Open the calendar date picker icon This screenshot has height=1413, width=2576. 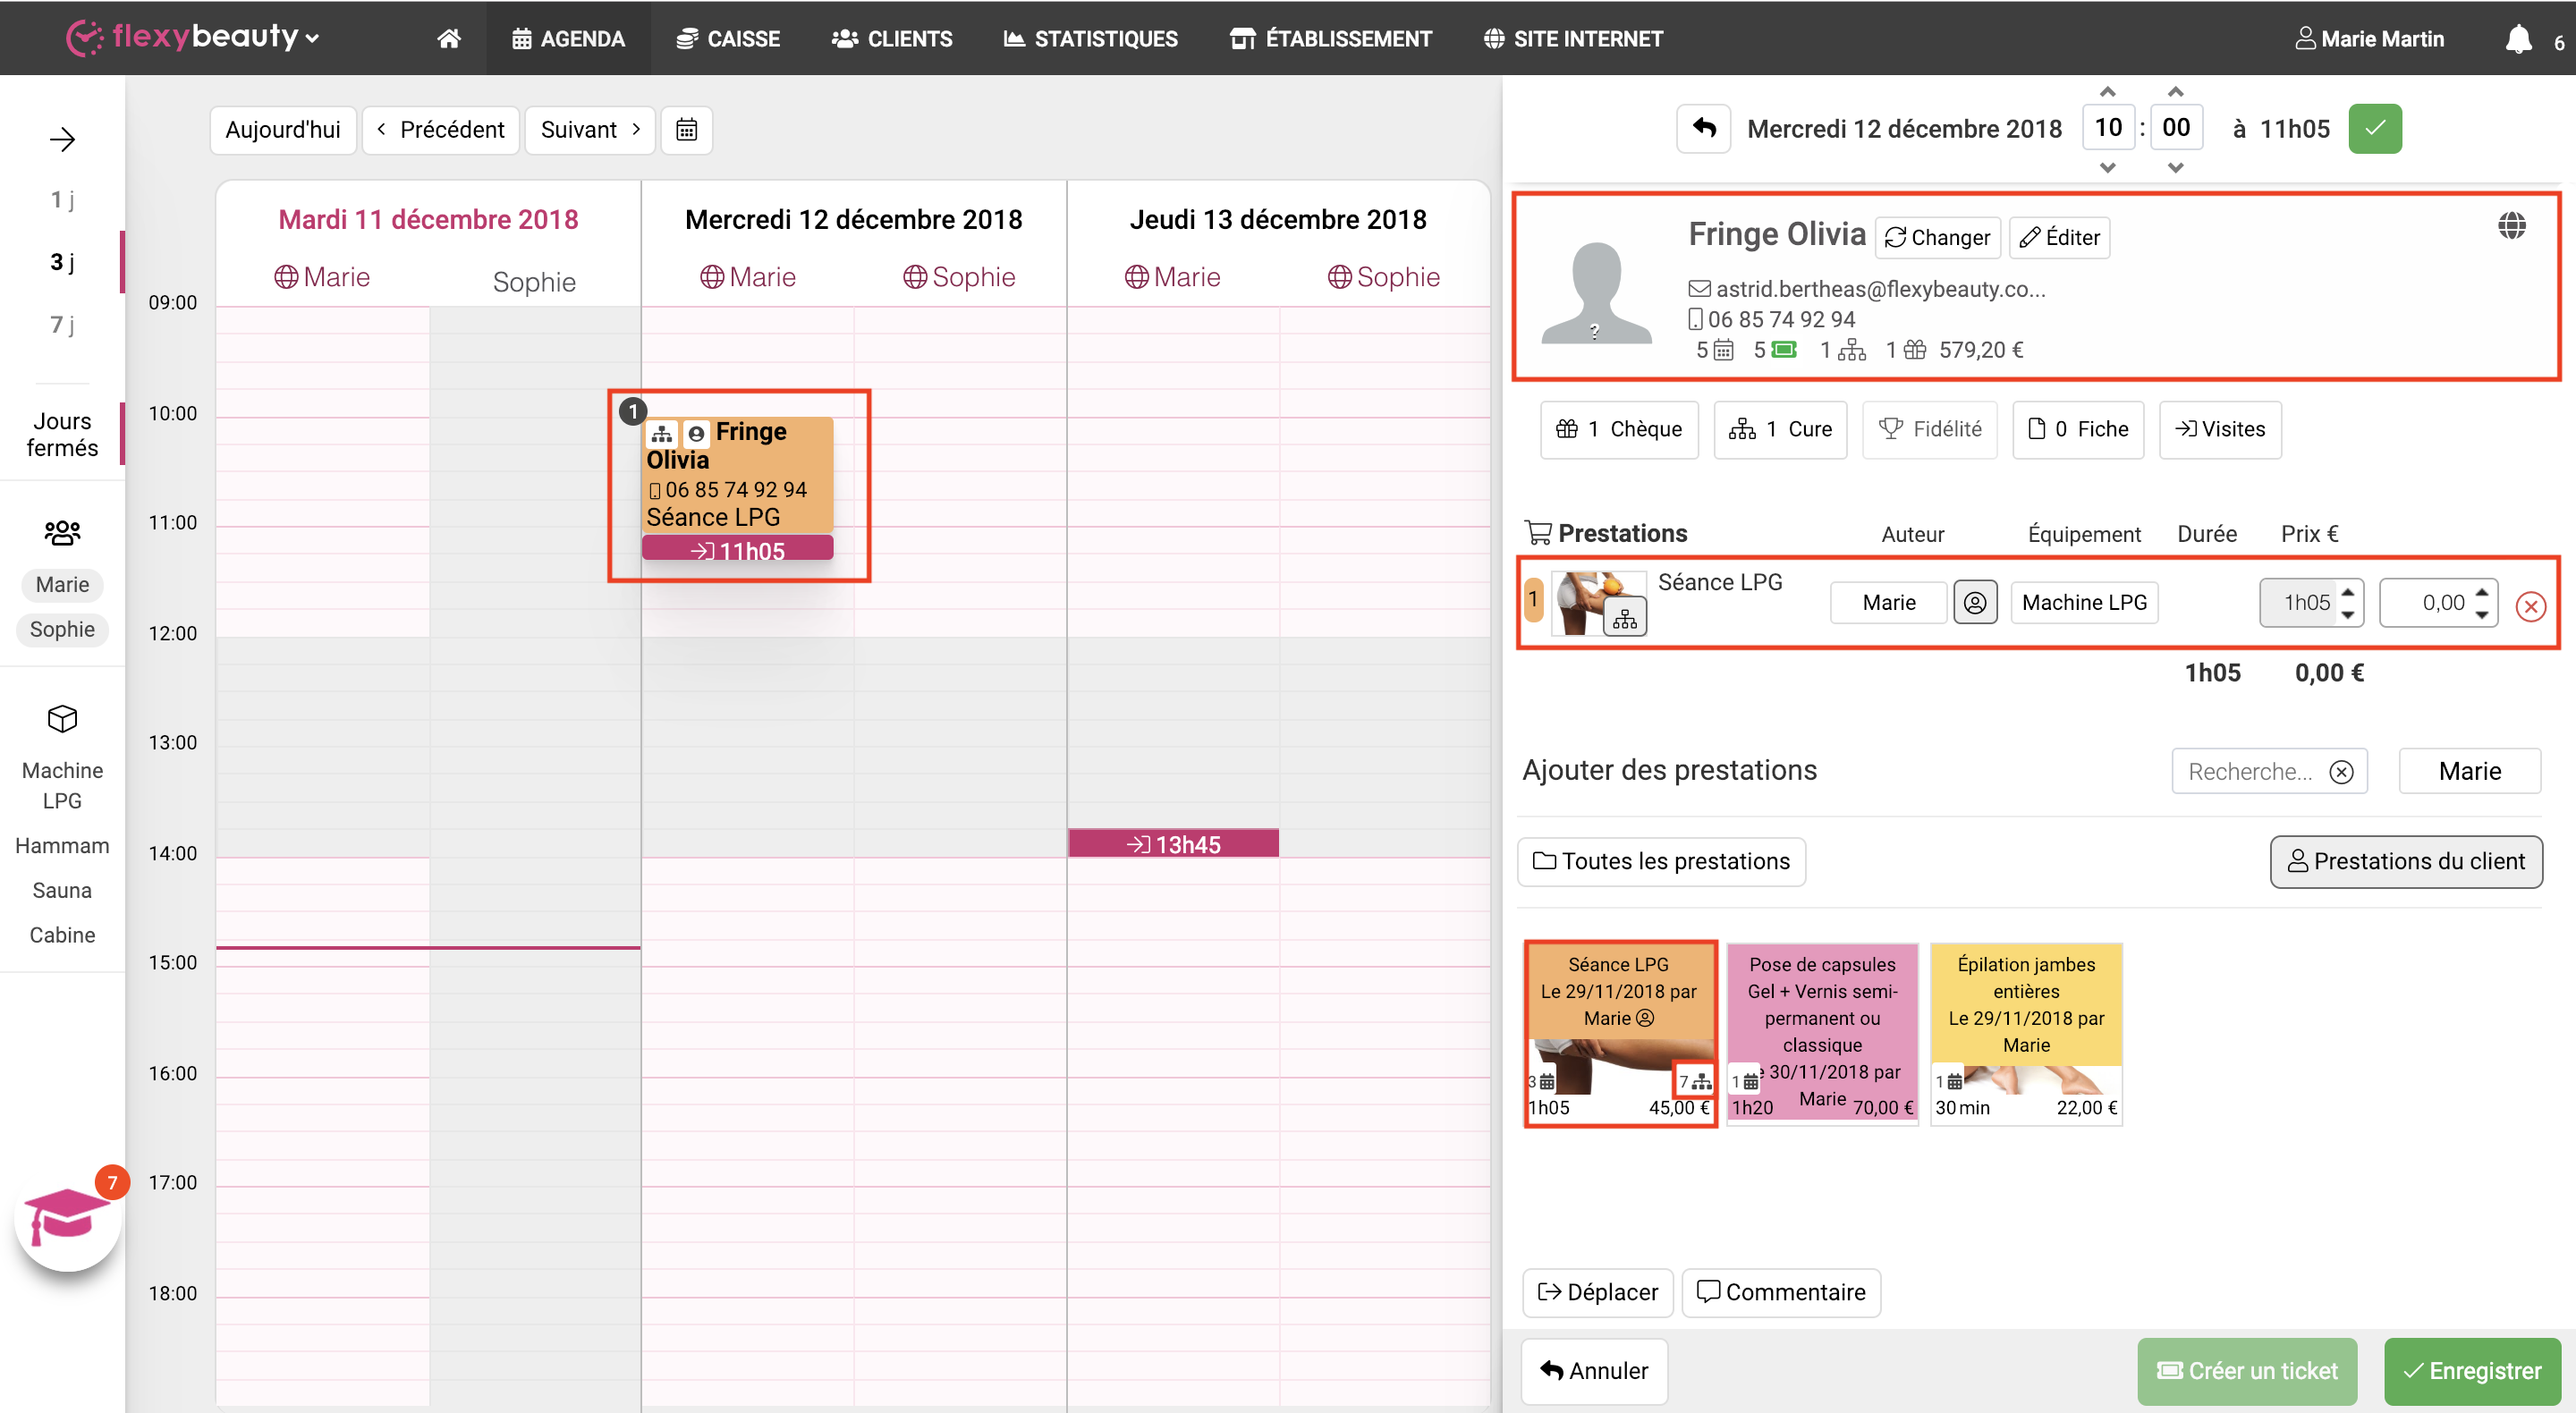686,130
